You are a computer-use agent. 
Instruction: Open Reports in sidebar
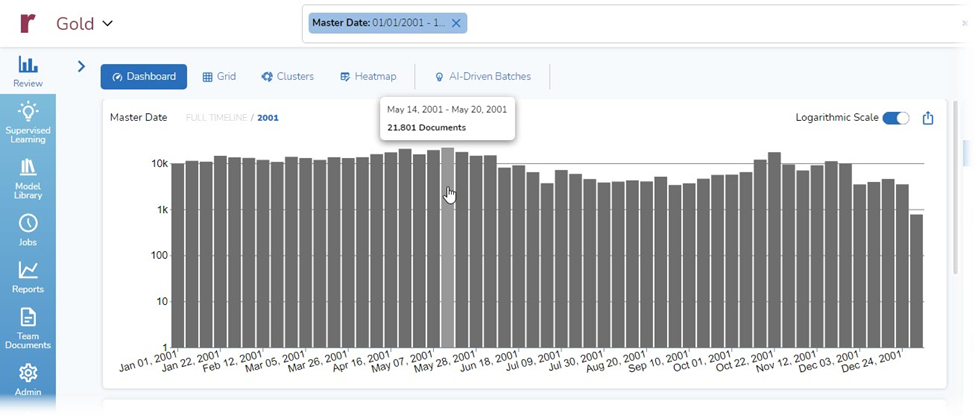coord(28,277)
